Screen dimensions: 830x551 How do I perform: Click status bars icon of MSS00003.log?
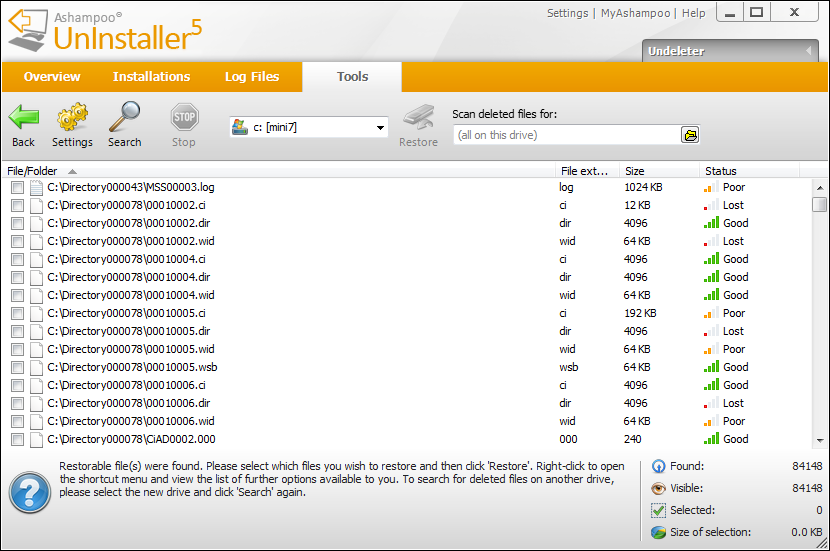click(711, 187)
